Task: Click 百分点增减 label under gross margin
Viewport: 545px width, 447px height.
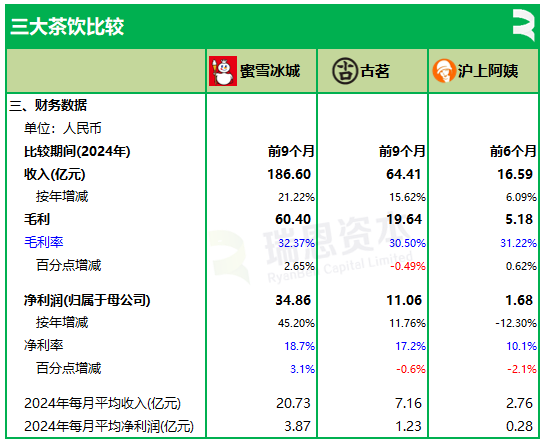Action: 68,265
